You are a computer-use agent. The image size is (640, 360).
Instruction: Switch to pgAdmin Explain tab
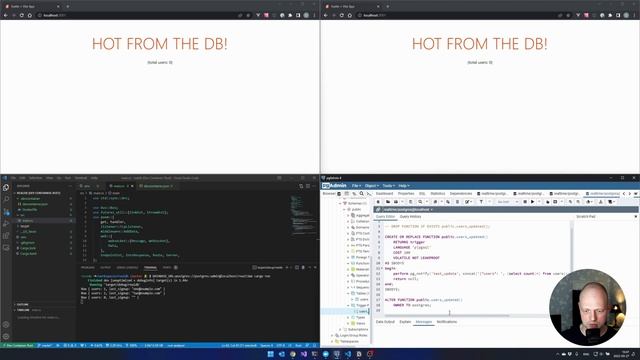405,322
